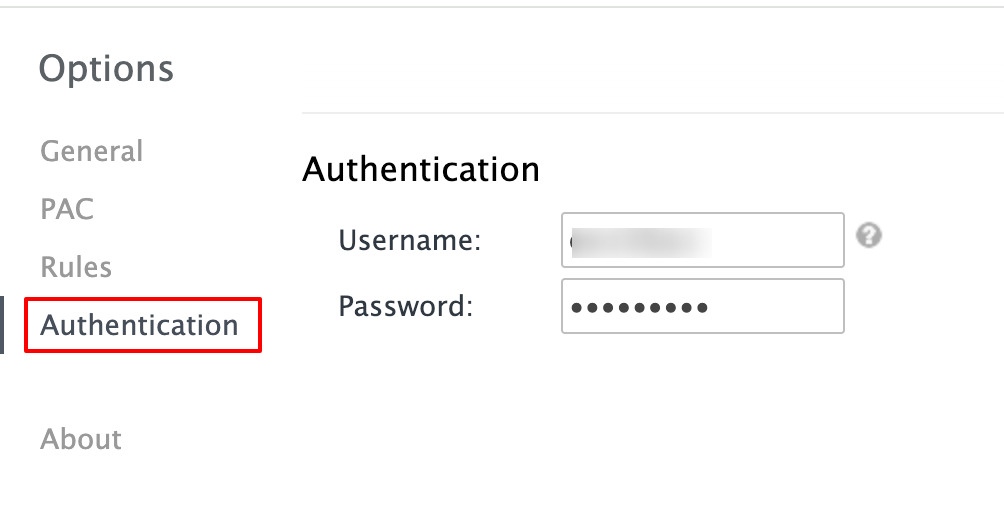Click the divider line above Authentication heading

(x=650, y=113)
